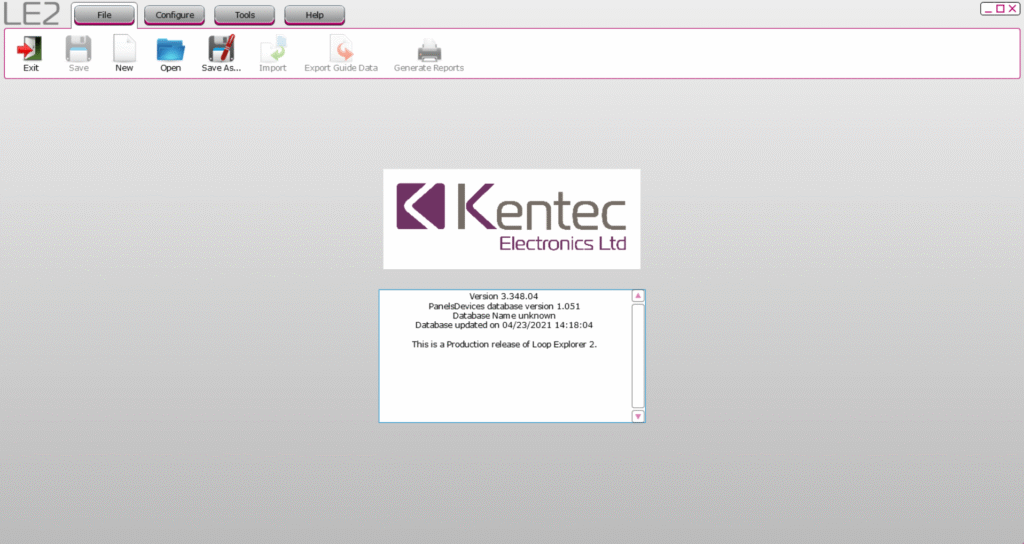This screenshot has height=544, width=1024.
Task: Minimize the Loop Explorer window
Action: pos(987,9)
